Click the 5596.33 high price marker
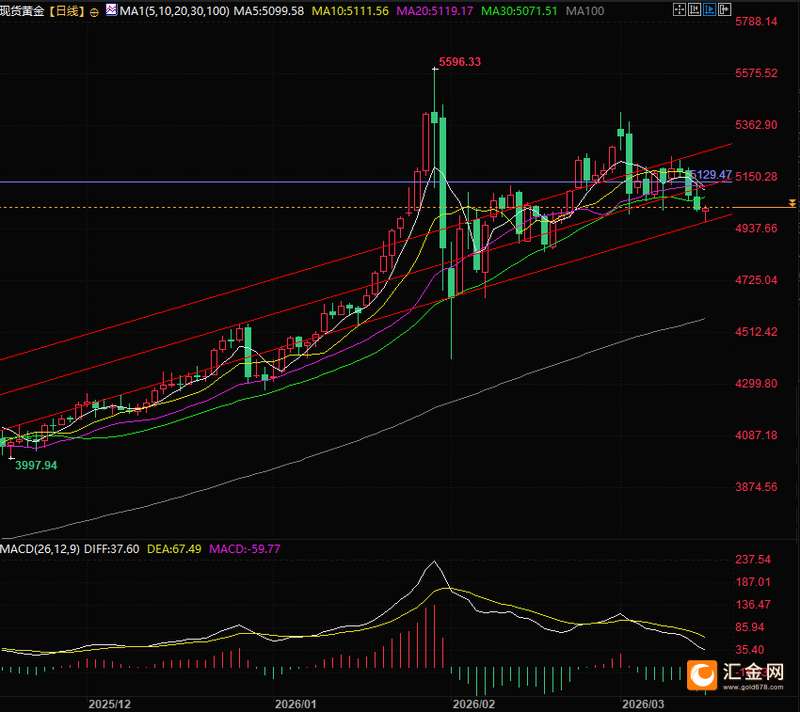This screenshot has width=800, height=712. point(460,62)
